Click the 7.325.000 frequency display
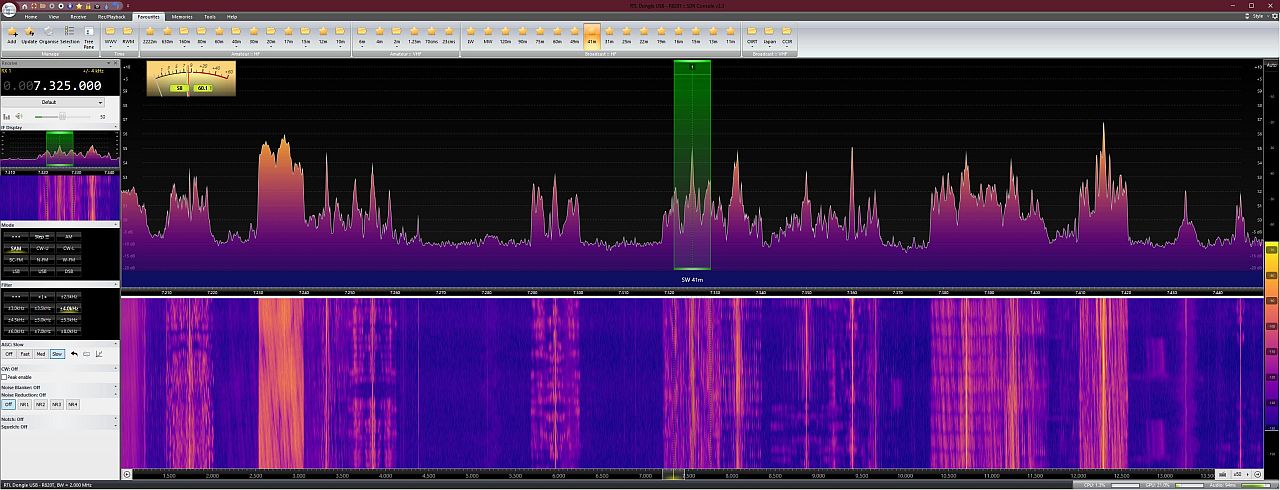 click(x=59, y=86)
